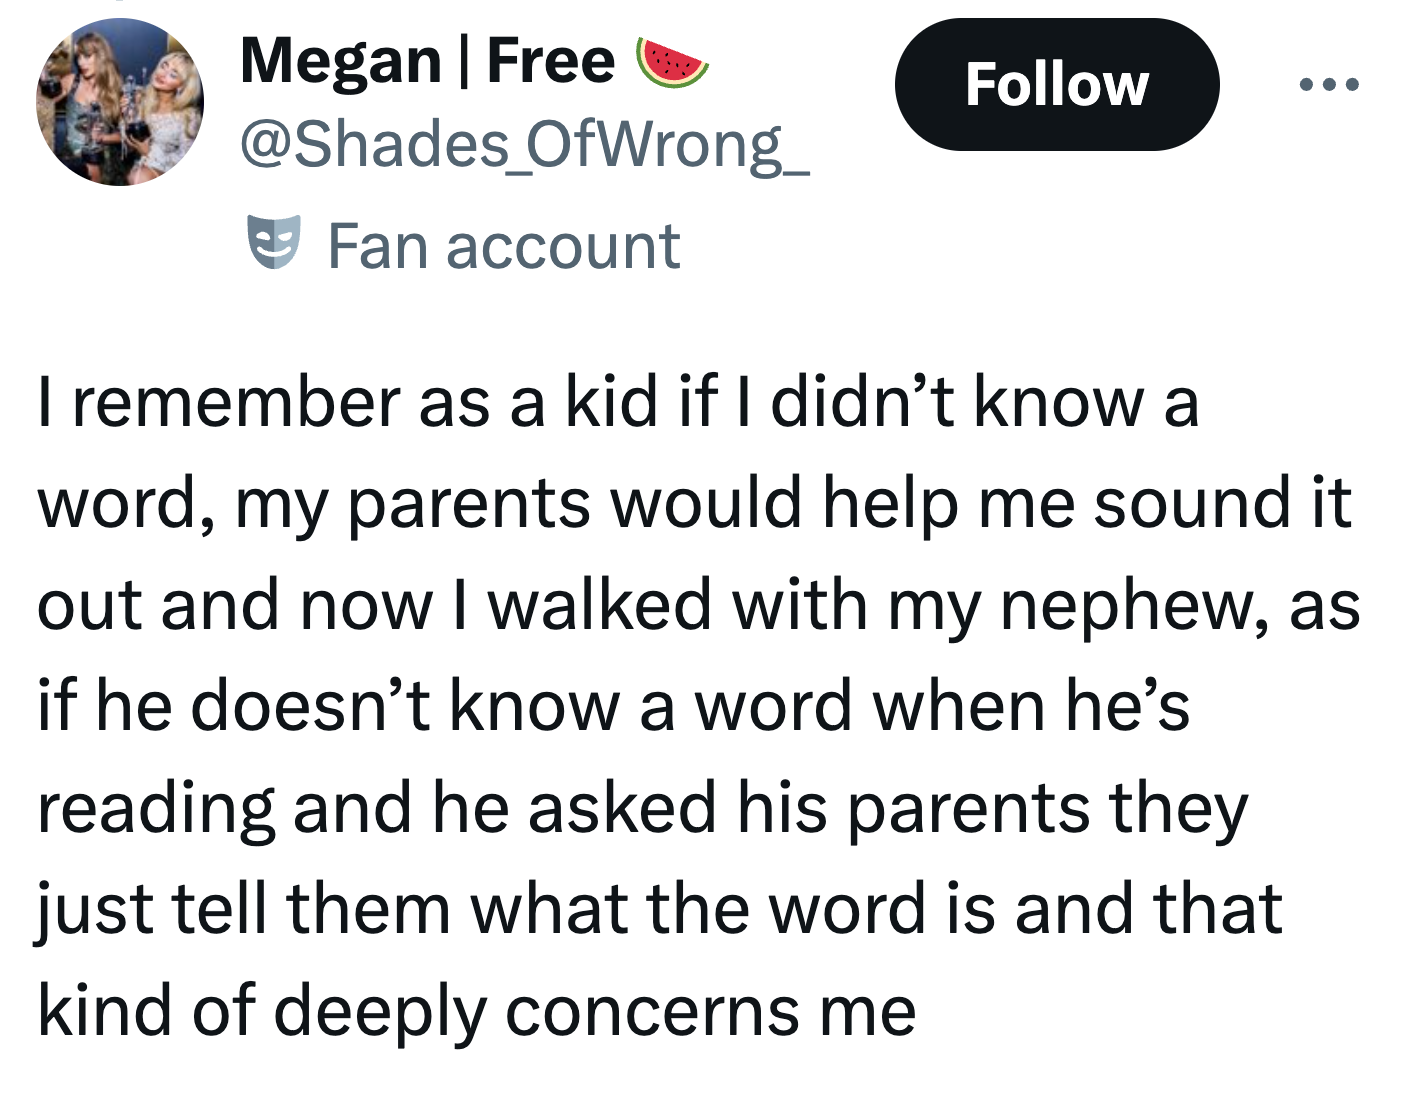
Task: Click the black Follow button
Action: [x=1056, y=85]
